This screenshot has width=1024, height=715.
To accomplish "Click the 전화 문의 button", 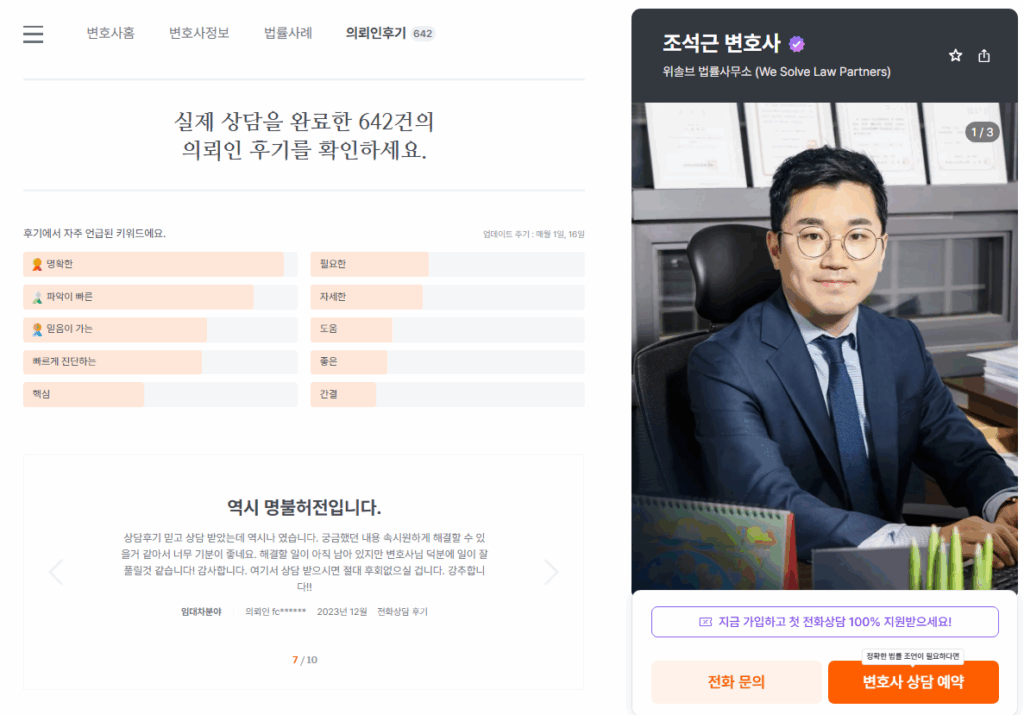I will (736, 682).
